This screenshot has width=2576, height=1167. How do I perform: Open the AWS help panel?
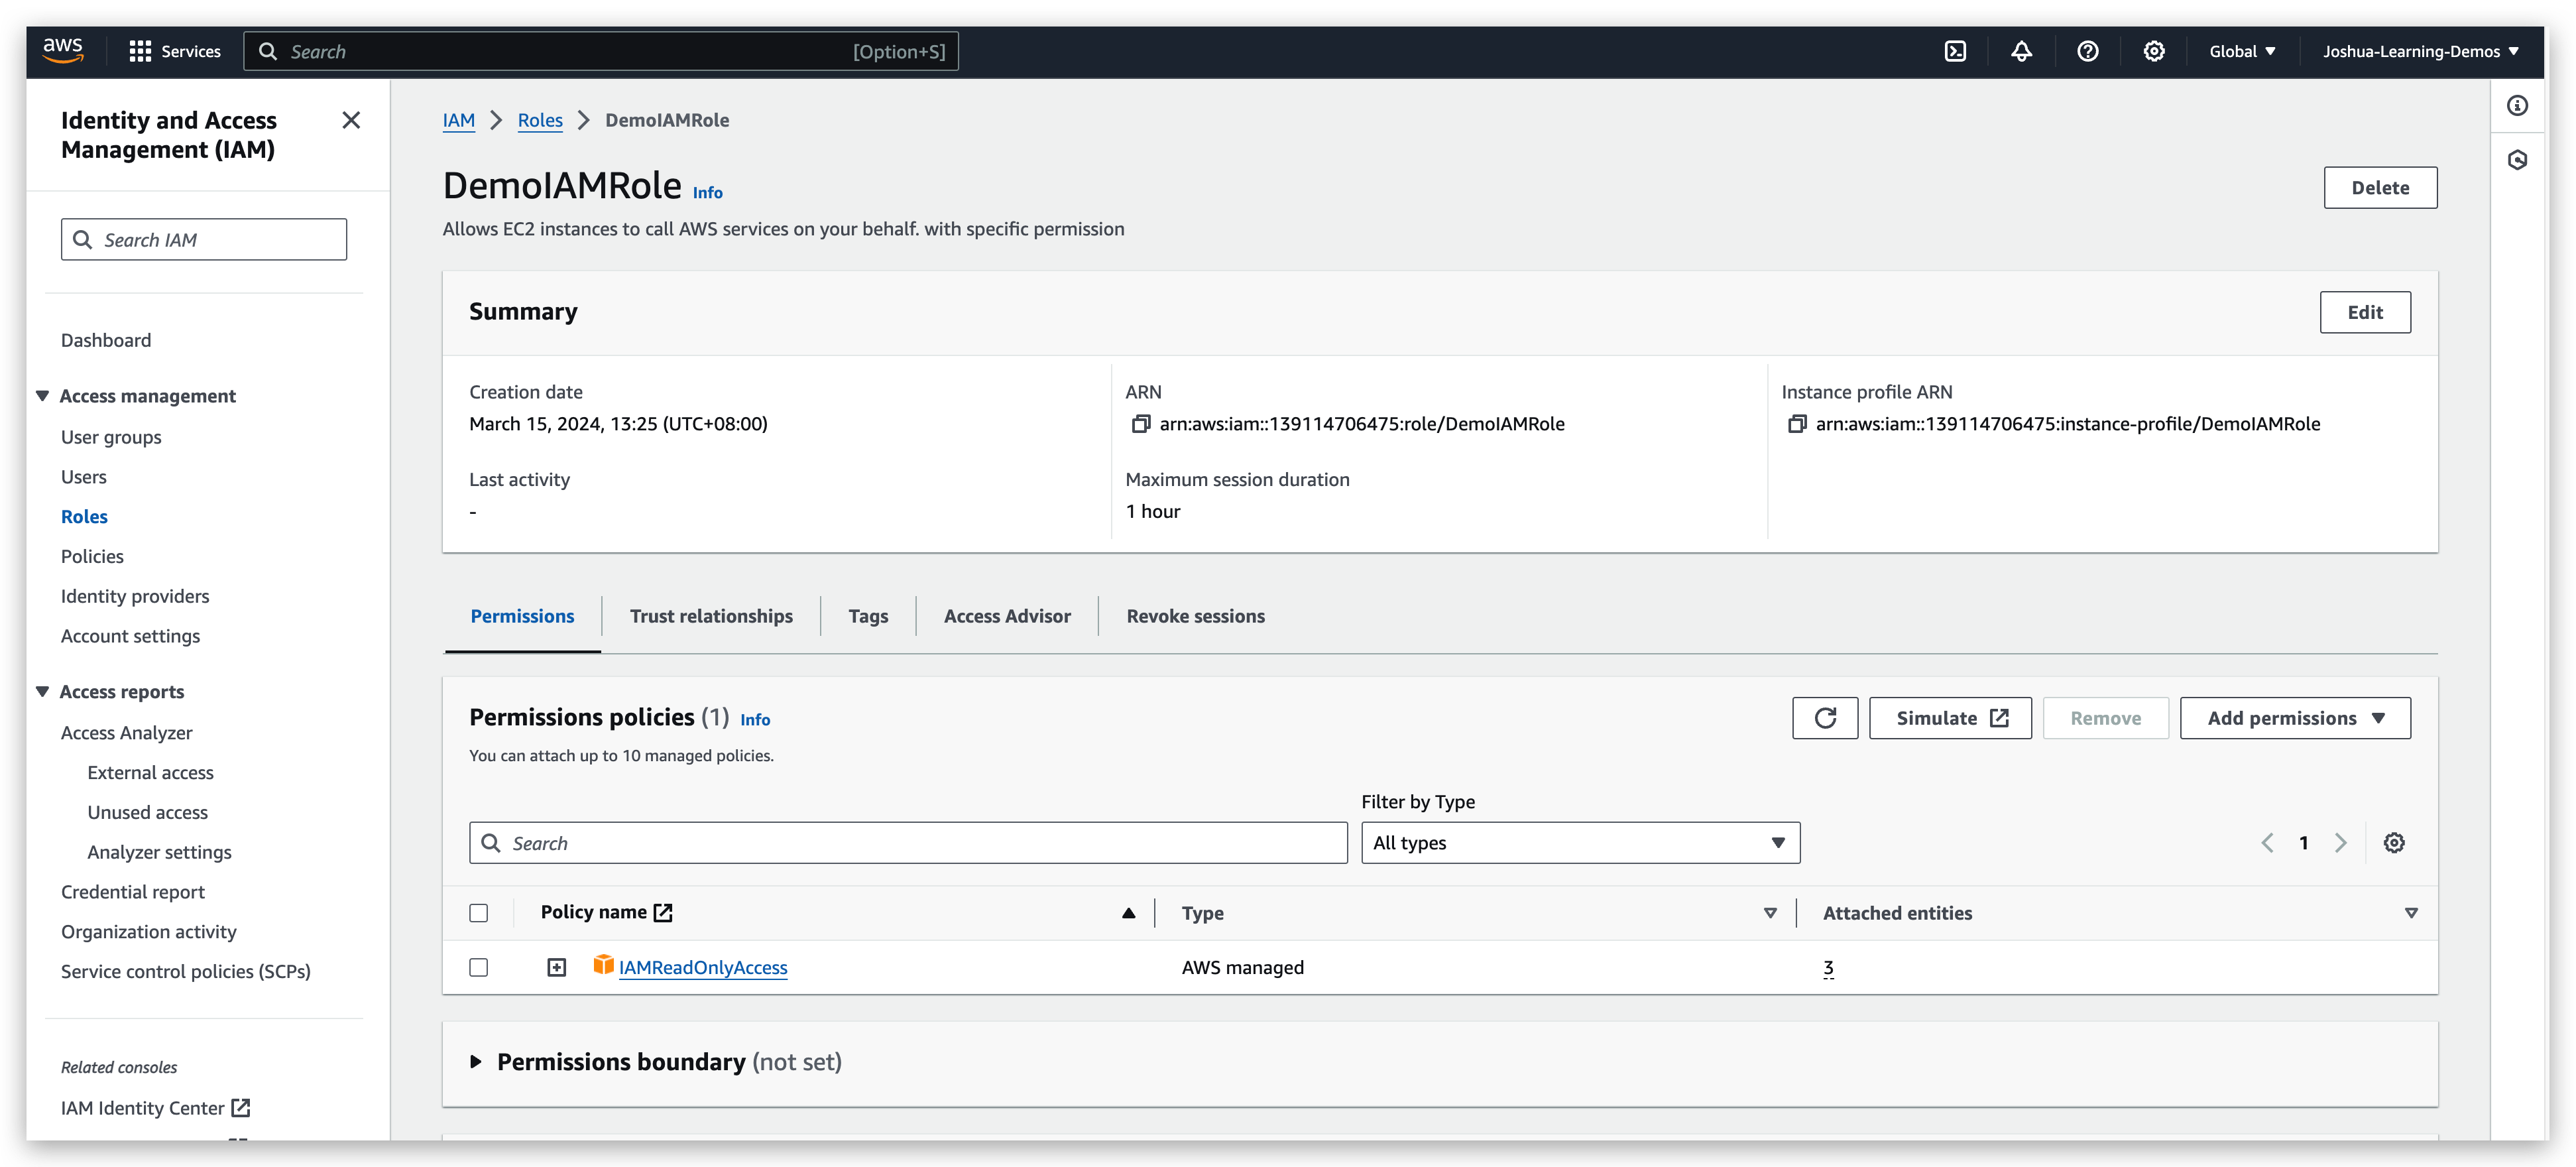pyautogui.click(x=2088, y=50)
